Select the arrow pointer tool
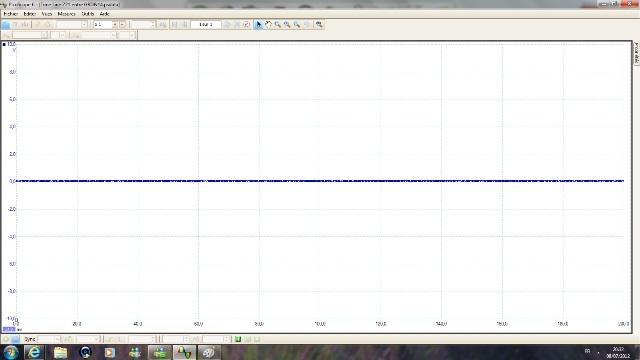 (x=258, y=24)
